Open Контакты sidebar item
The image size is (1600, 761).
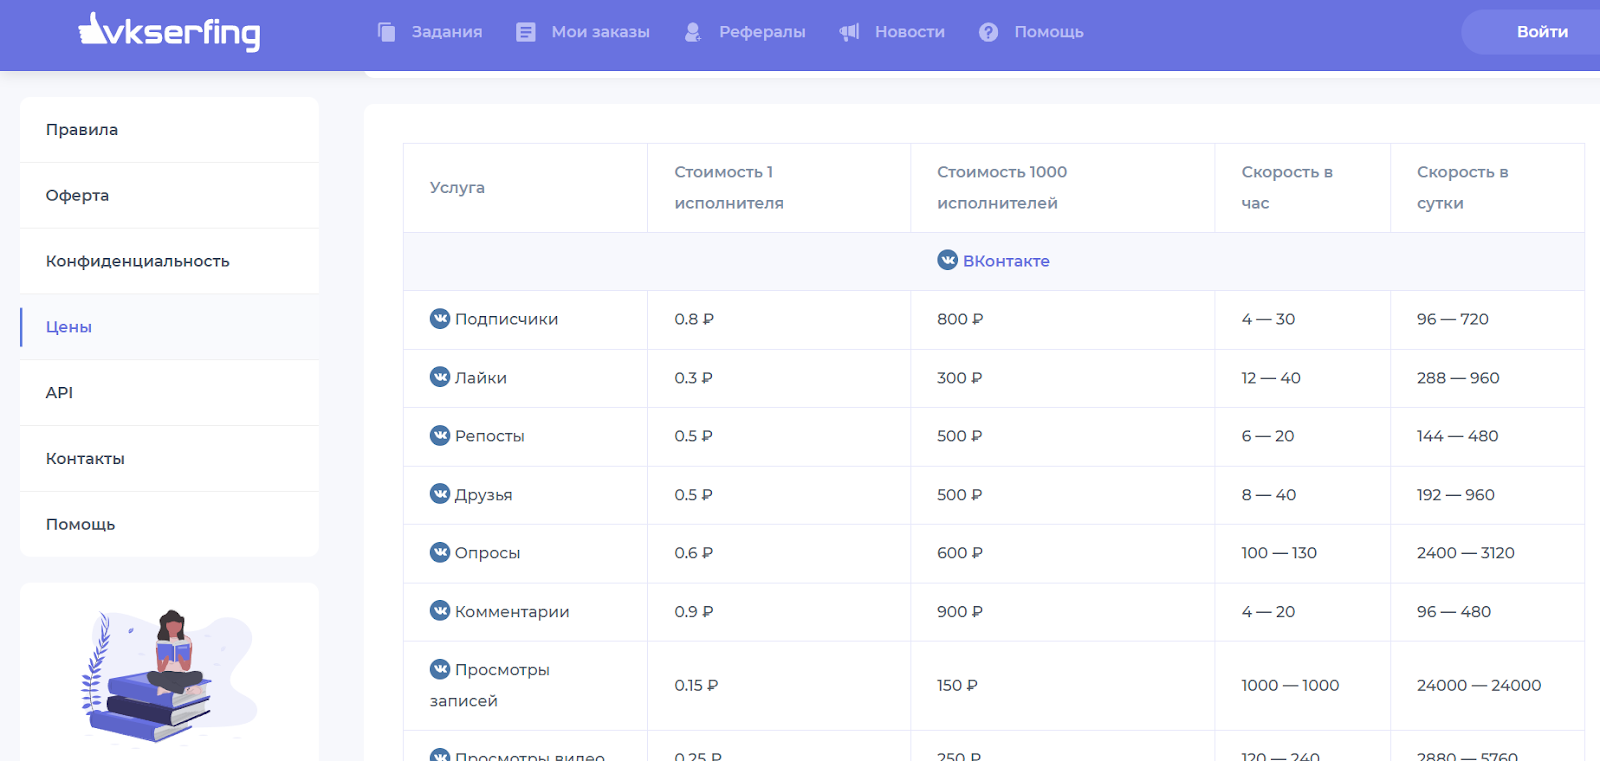coord(169,459)
